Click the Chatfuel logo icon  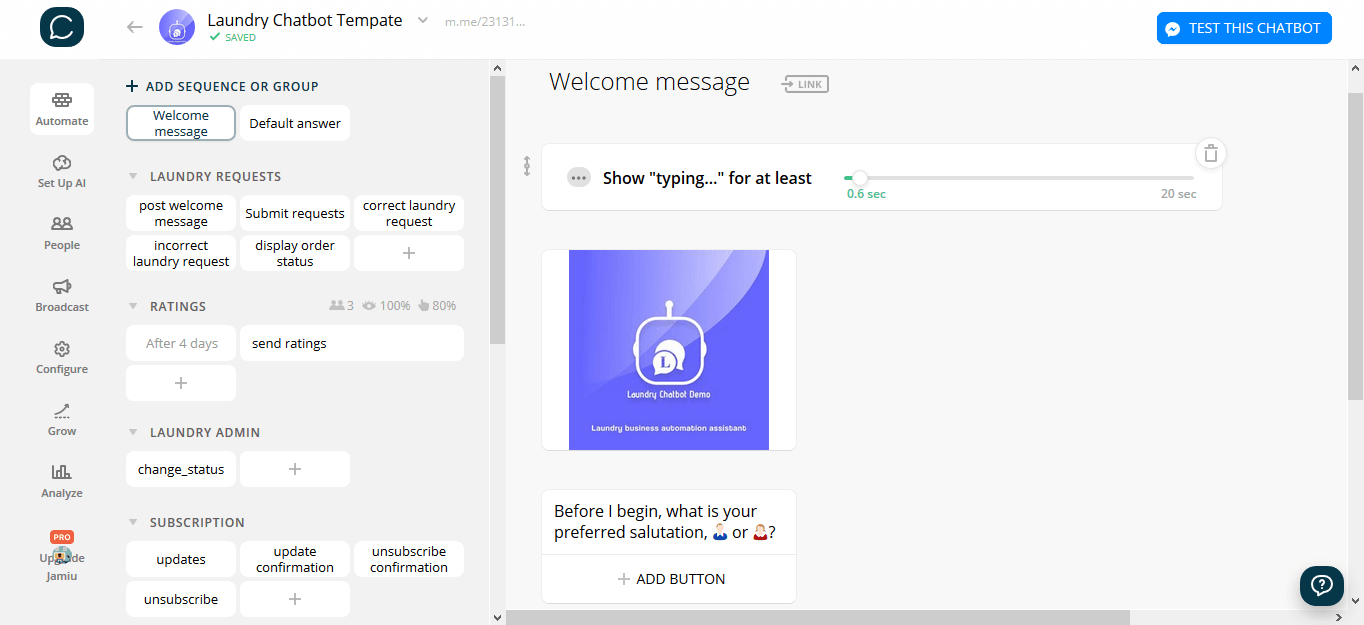tap(62, 27)
